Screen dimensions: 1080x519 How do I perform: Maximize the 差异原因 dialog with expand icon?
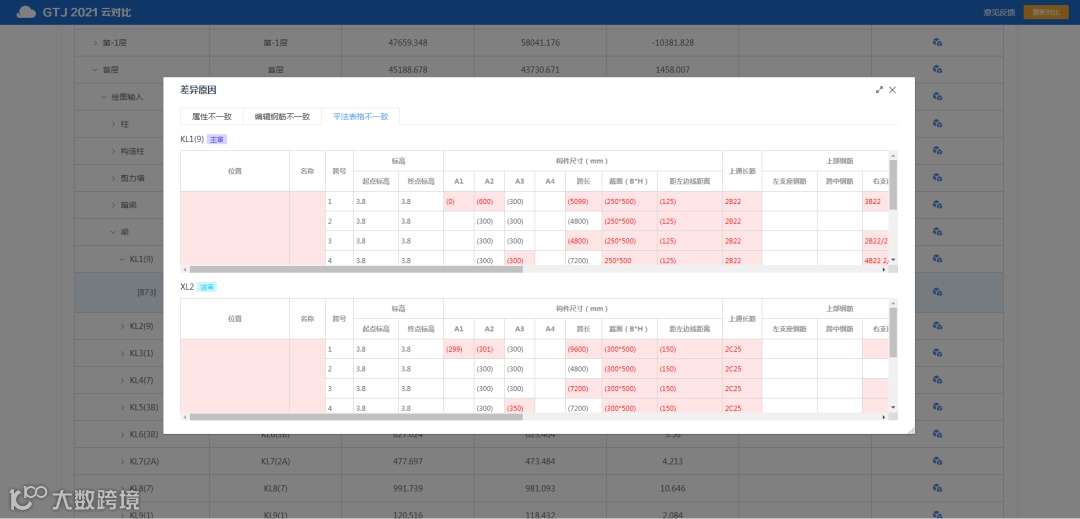pos(879,89)
